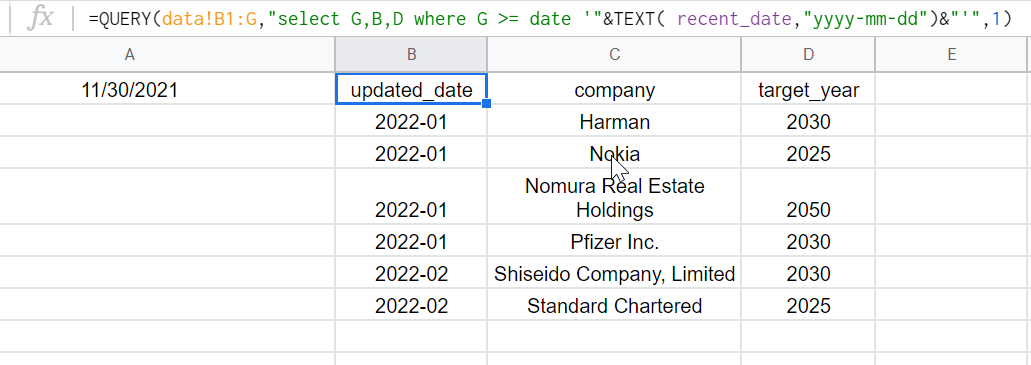1031x365 pixels.
Task: Select column D header
Action: point(808,55)
